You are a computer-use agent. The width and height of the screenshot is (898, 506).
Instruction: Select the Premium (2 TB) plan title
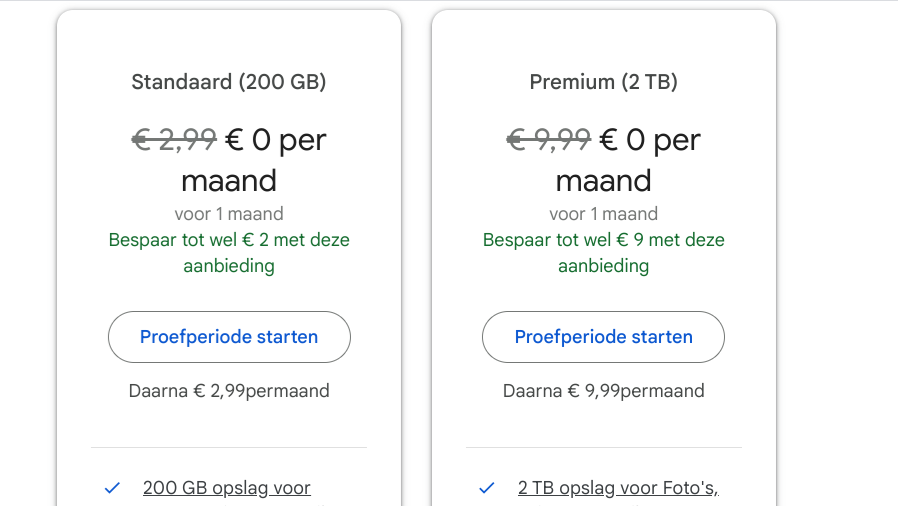(x=603, y=82)
